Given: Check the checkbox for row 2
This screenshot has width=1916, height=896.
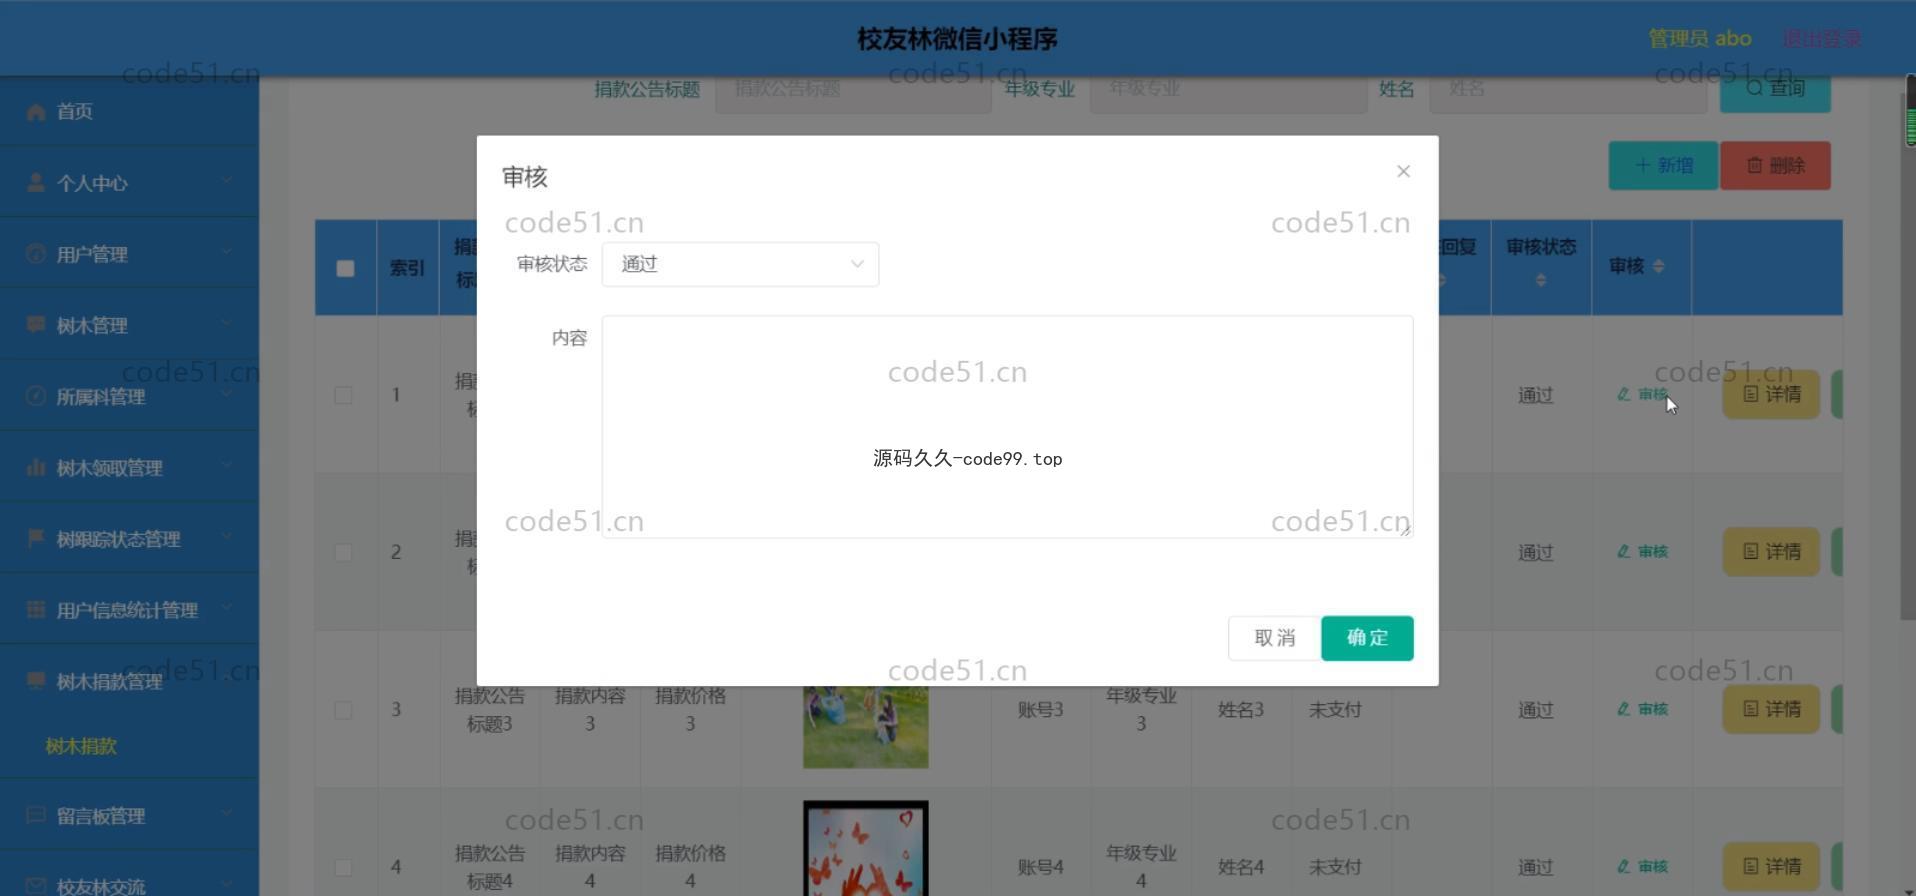Looking at the screenshot, I should coord(343,552).
